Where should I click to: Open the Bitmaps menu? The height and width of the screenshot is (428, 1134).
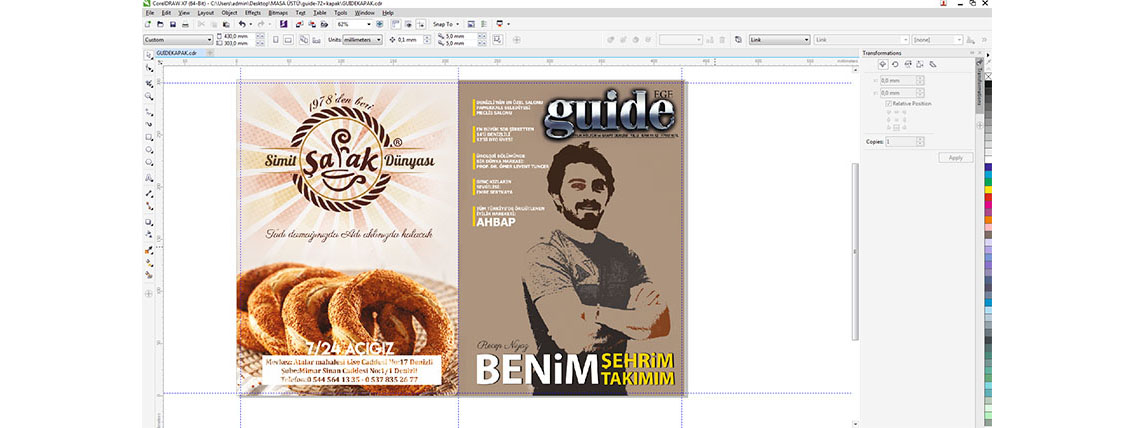[278, 12]
